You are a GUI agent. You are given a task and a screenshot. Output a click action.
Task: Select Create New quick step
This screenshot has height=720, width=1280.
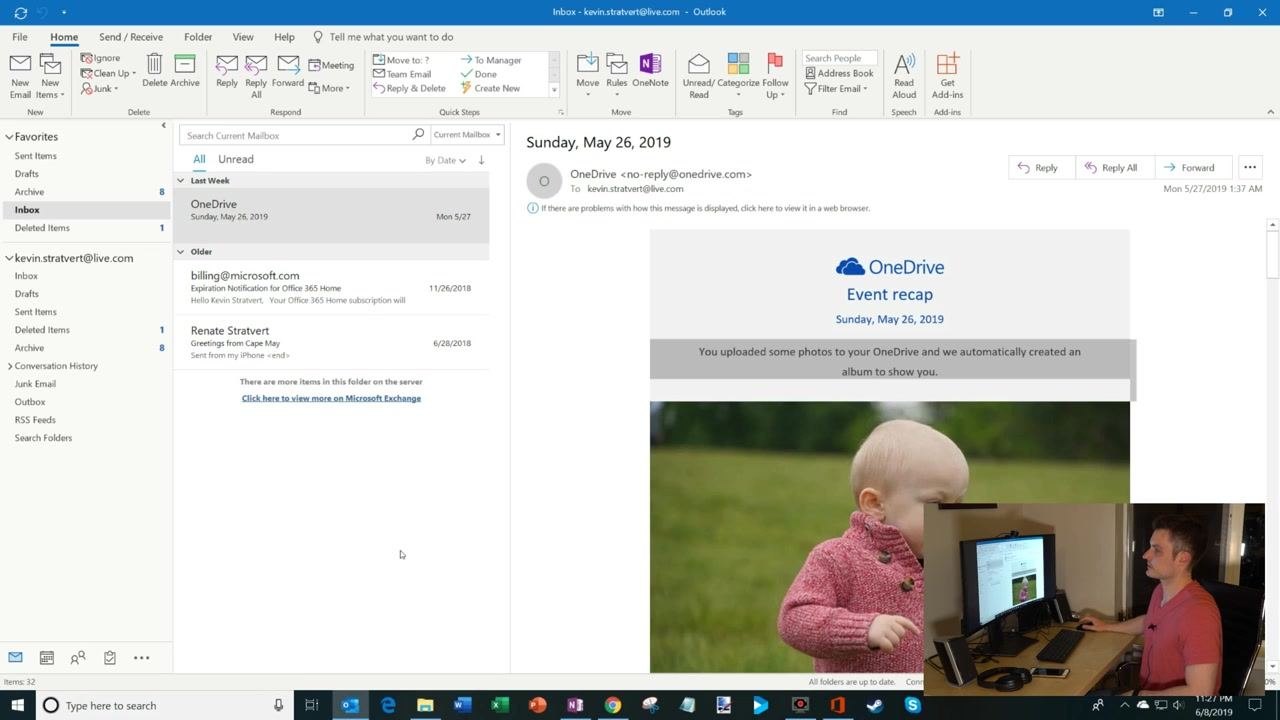point(490,88)
